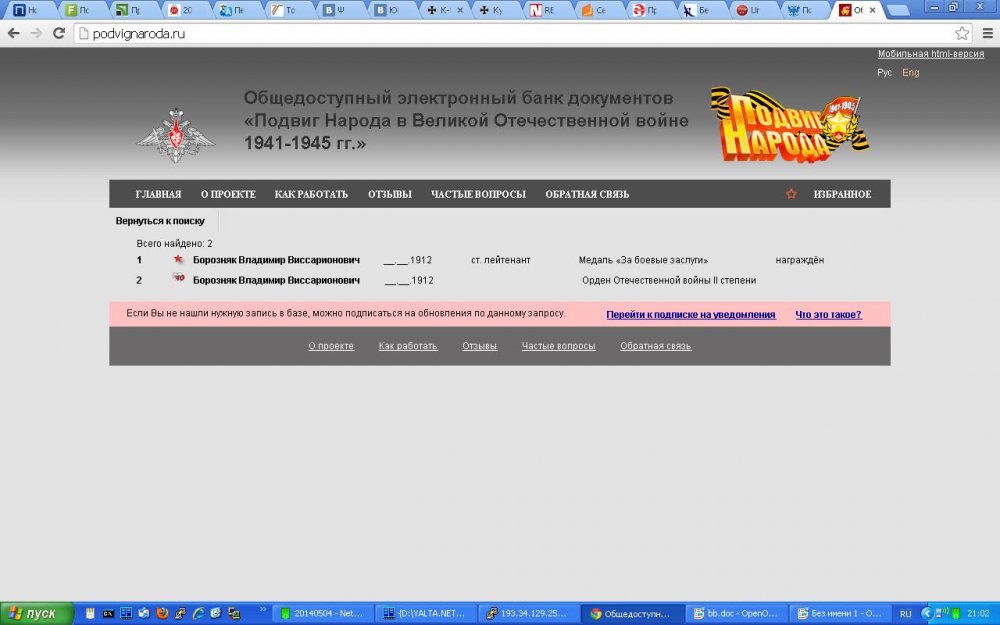Open a new browser tab
The height and width of the screenshot is (625, 1000).
898,10
